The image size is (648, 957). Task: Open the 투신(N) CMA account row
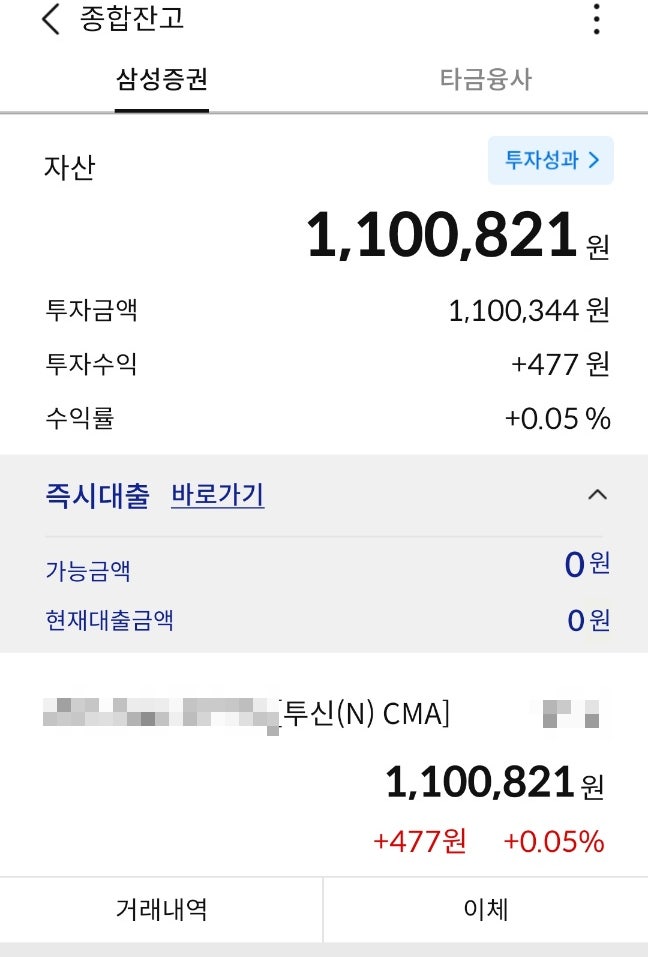pyautogui.click(x=324, y=713)
